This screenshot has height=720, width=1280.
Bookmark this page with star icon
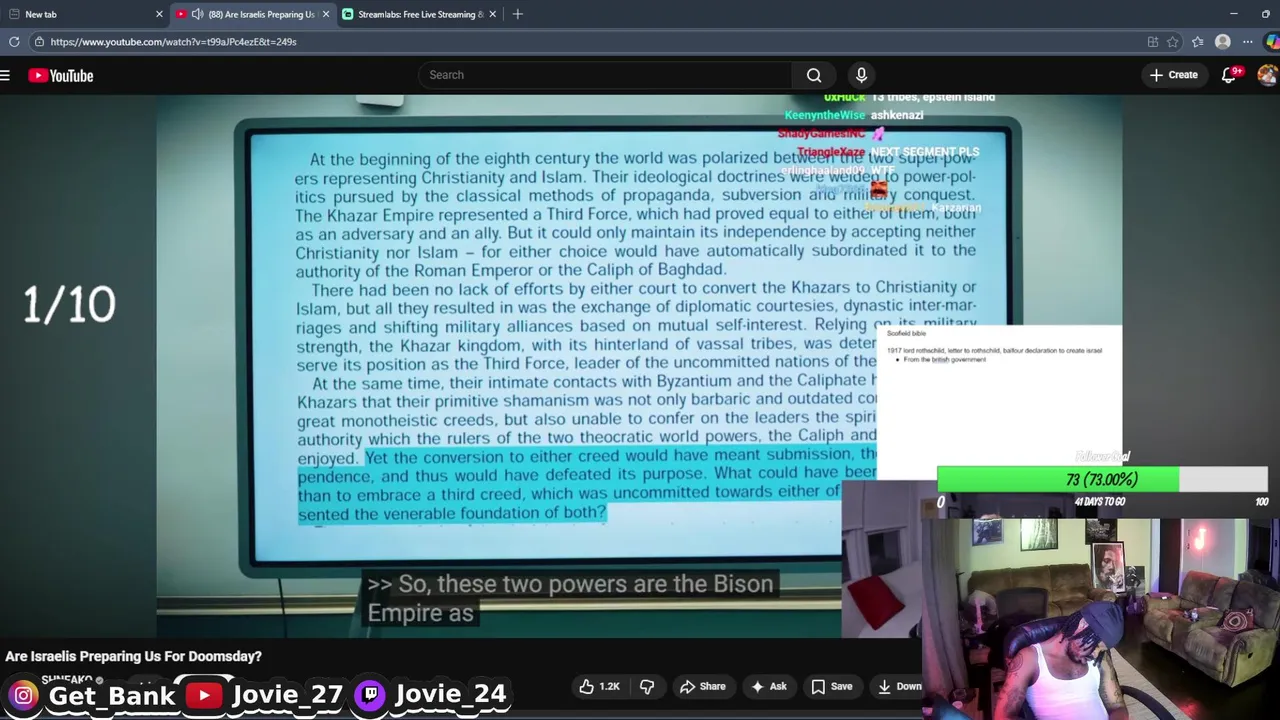point(1173,42)
